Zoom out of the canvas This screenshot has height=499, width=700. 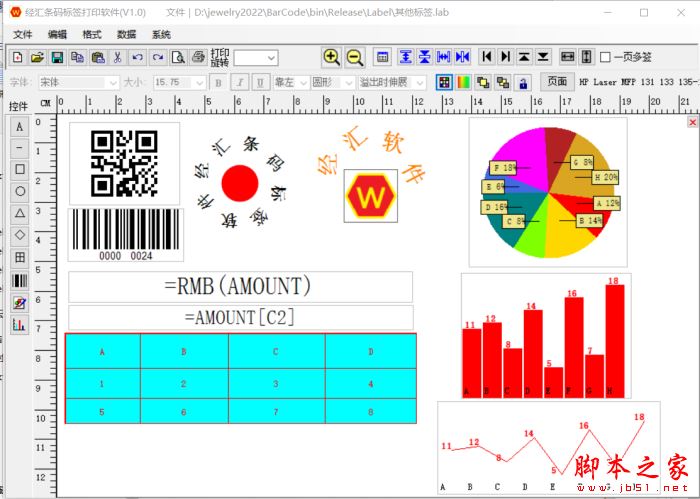tap(355, 57)
